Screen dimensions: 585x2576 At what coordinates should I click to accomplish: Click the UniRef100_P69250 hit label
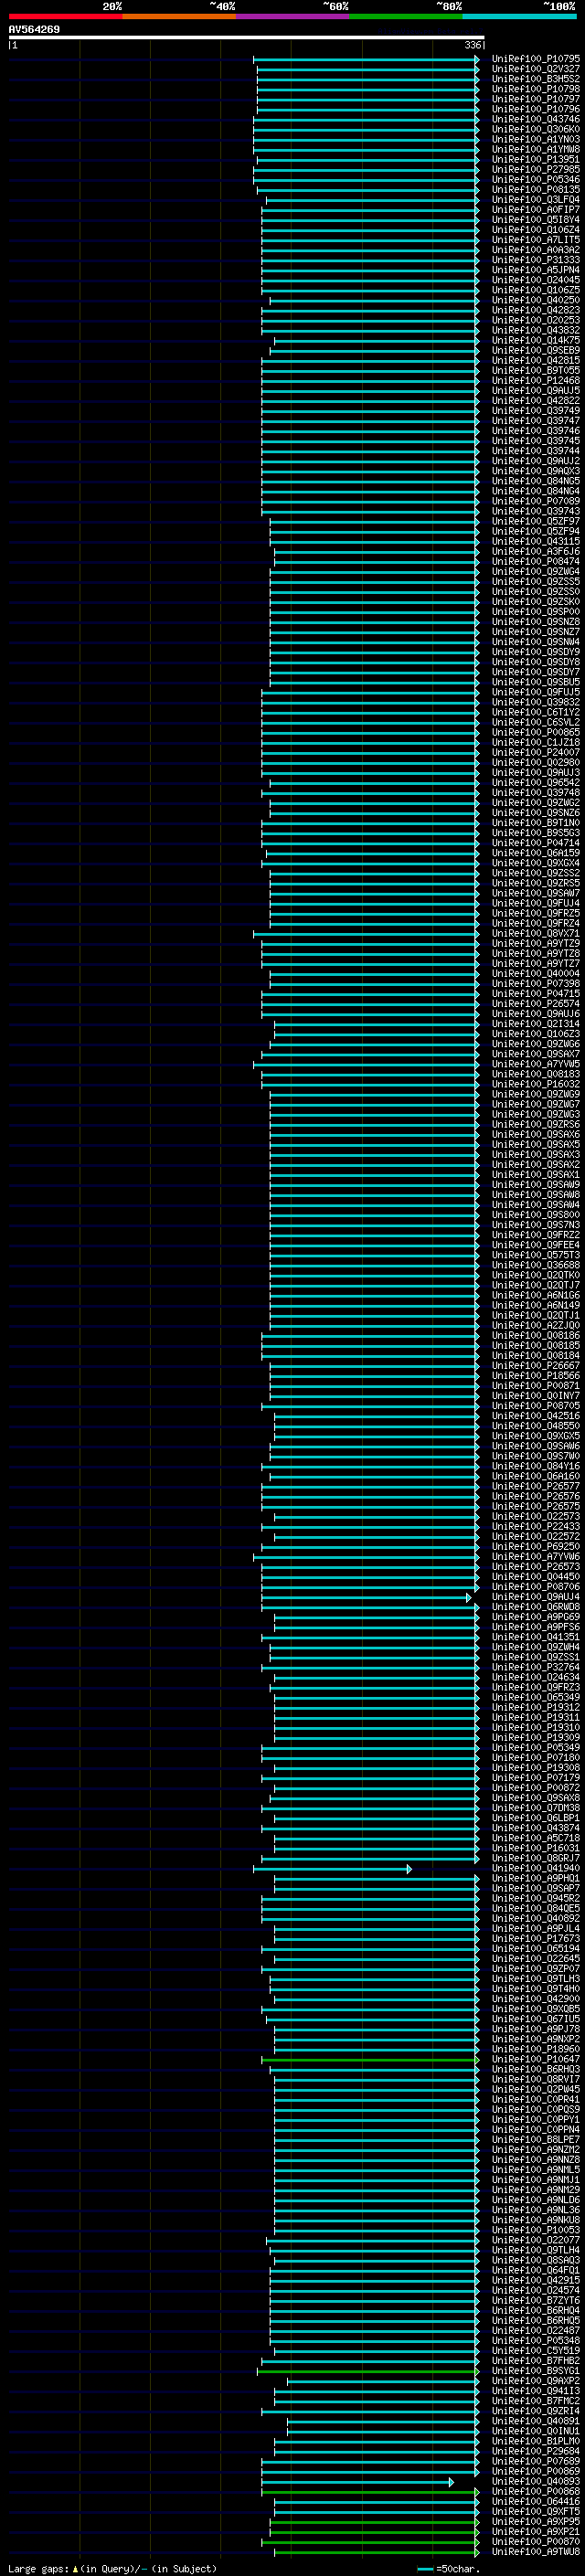tap(535, 1546)
